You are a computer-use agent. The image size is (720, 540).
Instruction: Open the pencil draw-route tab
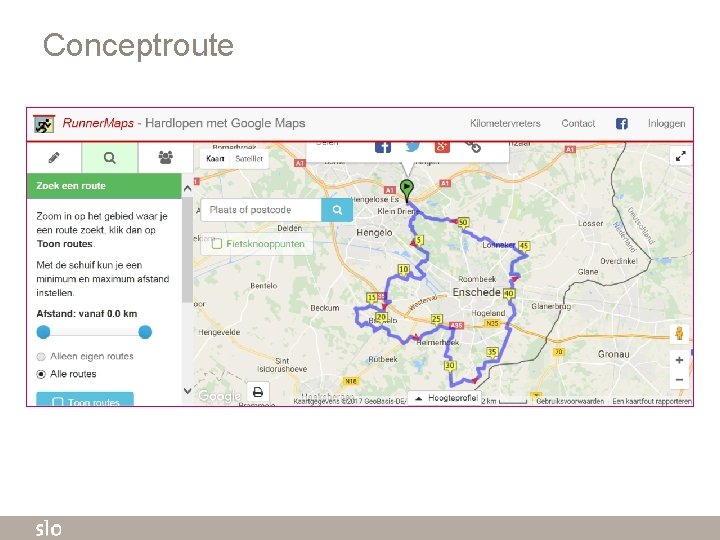pyautogui.click(x=54, y=158)
